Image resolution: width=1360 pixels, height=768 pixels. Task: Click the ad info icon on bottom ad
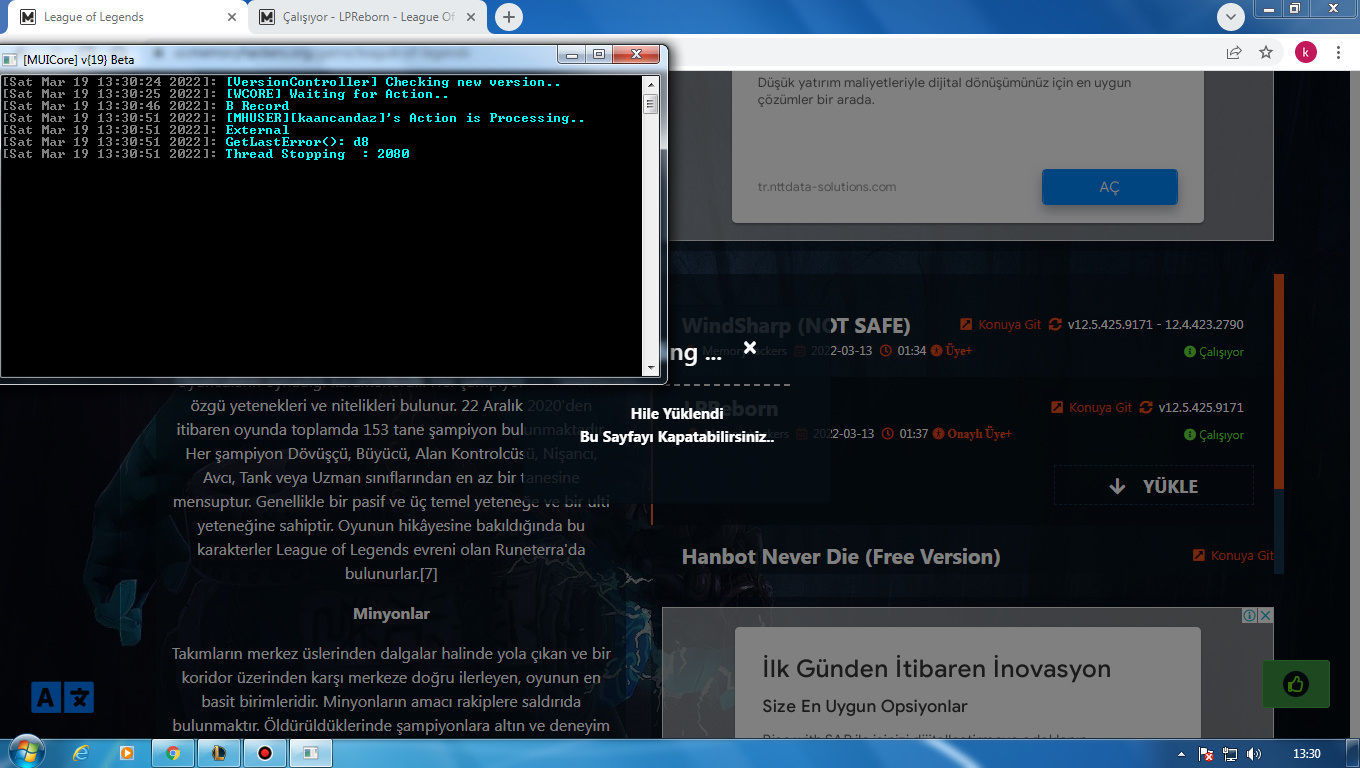(x=1250, y=615)
